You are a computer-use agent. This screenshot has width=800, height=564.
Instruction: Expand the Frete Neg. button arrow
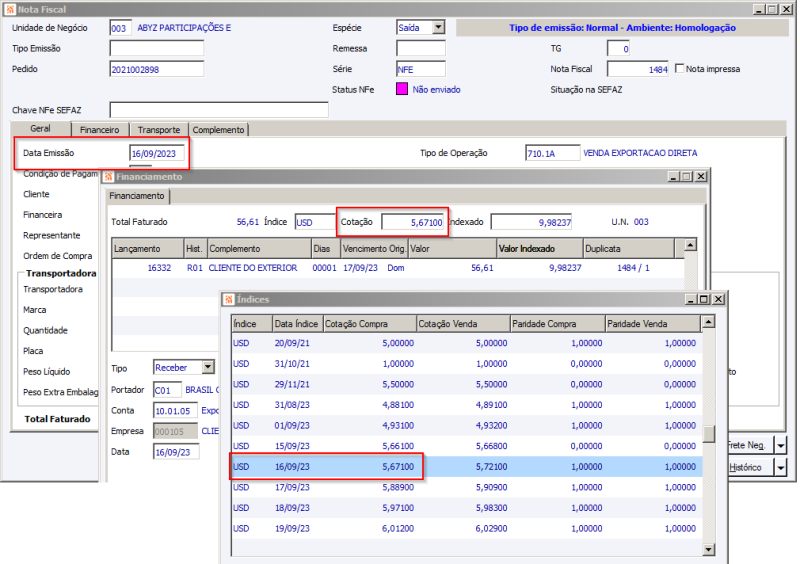pos(780,444)
